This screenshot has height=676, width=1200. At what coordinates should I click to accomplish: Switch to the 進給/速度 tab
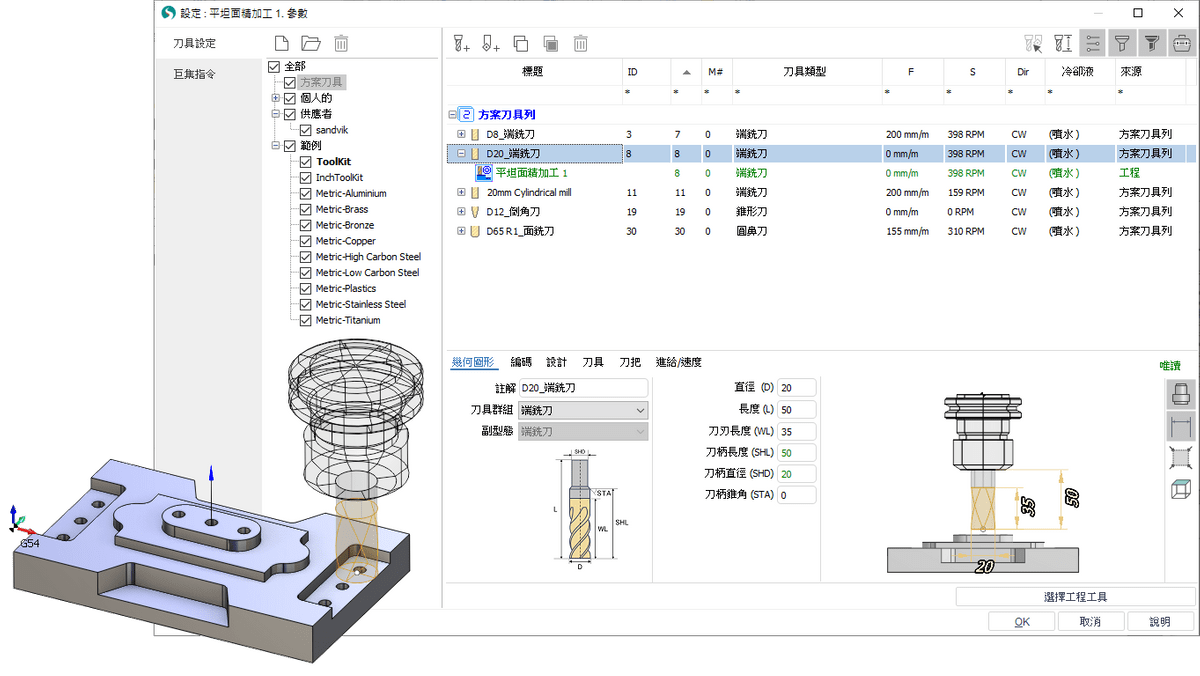[x=678, y=362]
